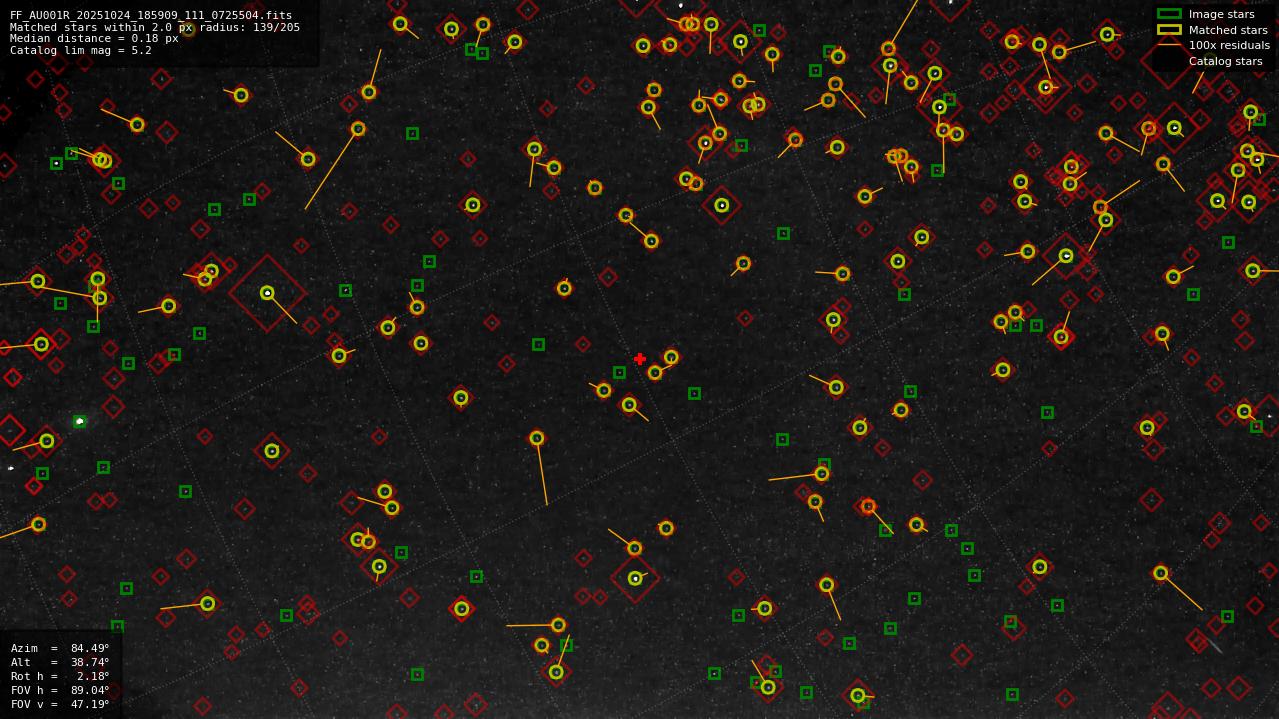Click the 'Rot h = 2.18°' readout
The height and width of the screenshot is (719, 1279).
coord(60,676)
